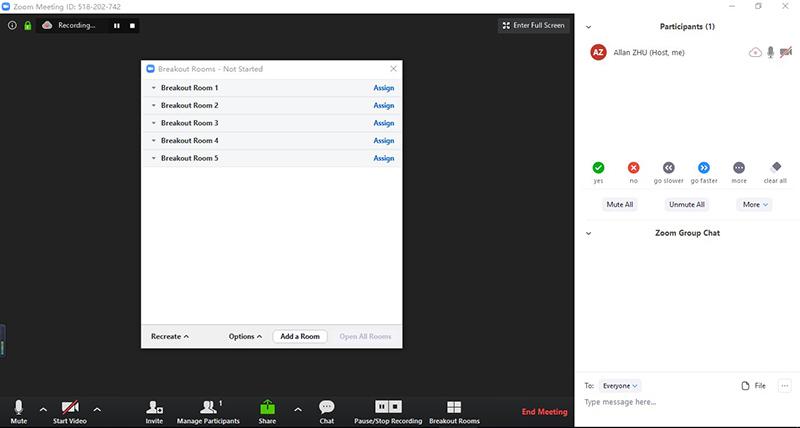Collapse the Breakout Room 5 arrow
The image size is (800, 428).
154,158
